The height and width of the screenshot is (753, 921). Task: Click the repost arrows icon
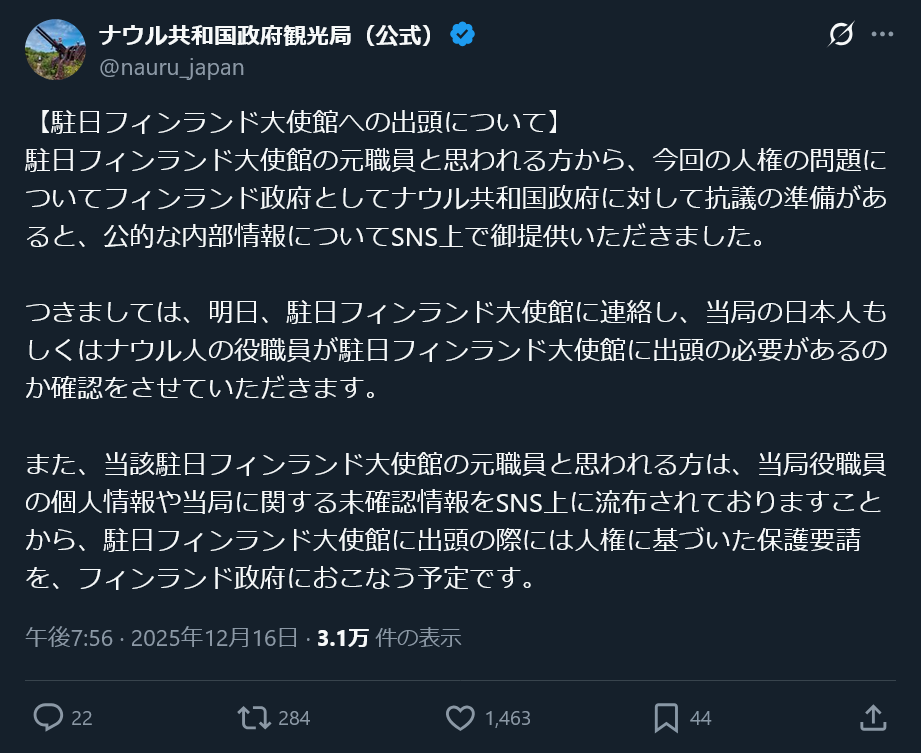(x=253, y=717)
